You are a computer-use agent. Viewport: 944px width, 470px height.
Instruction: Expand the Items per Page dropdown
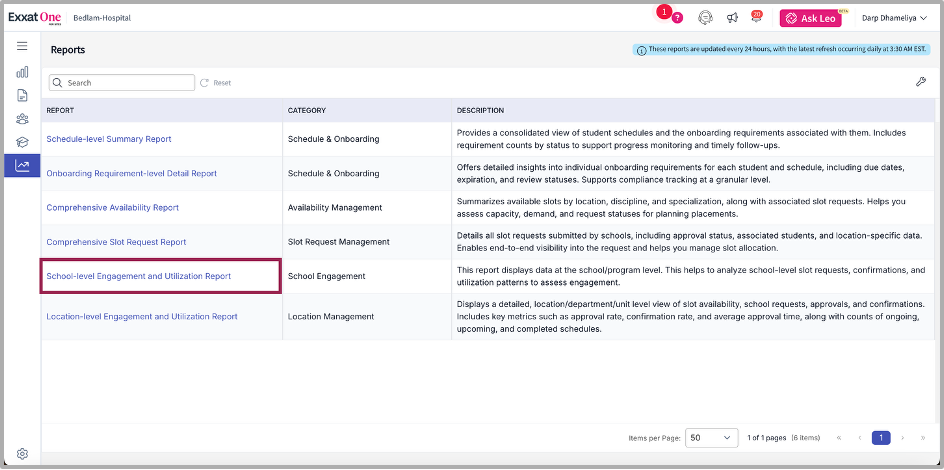click(712, 438)
